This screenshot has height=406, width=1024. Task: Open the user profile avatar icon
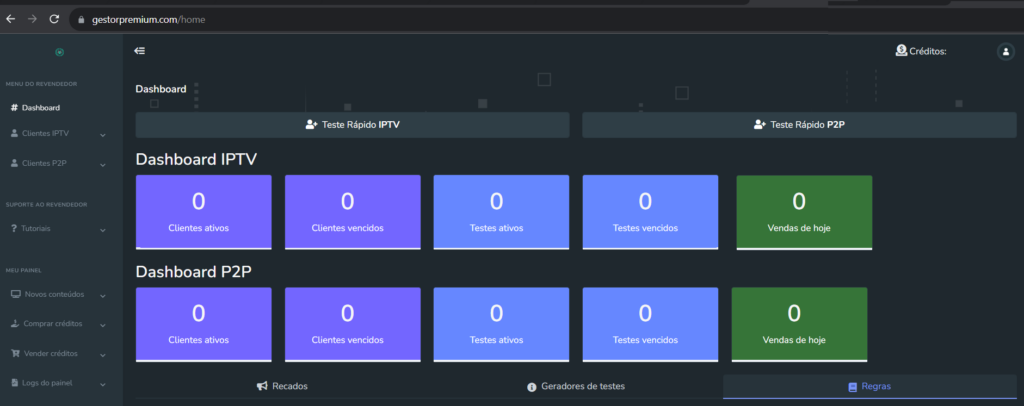1006,52
